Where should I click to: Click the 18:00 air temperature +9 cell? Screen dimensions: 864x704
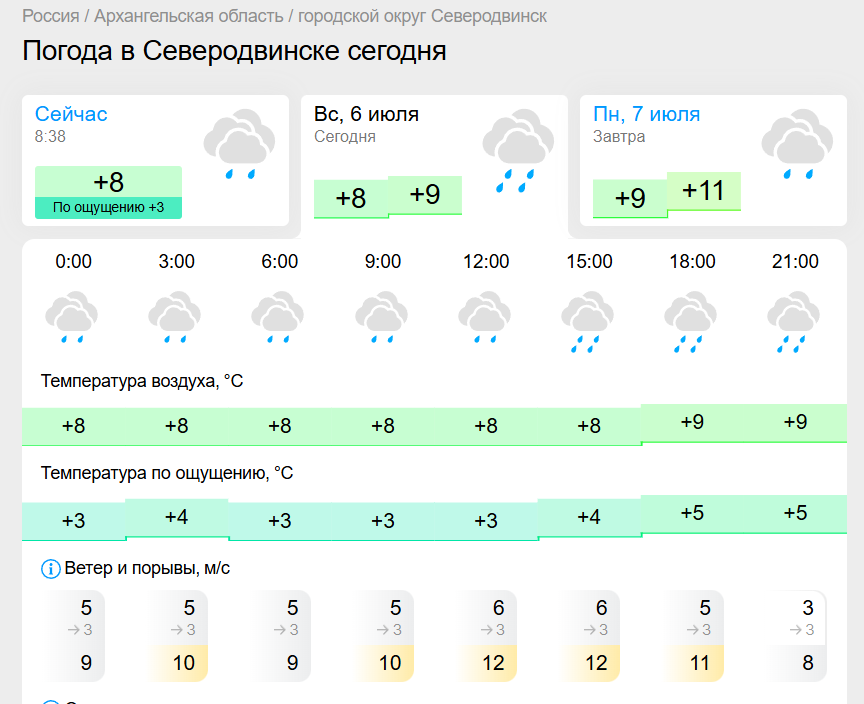tap(692, 423)
